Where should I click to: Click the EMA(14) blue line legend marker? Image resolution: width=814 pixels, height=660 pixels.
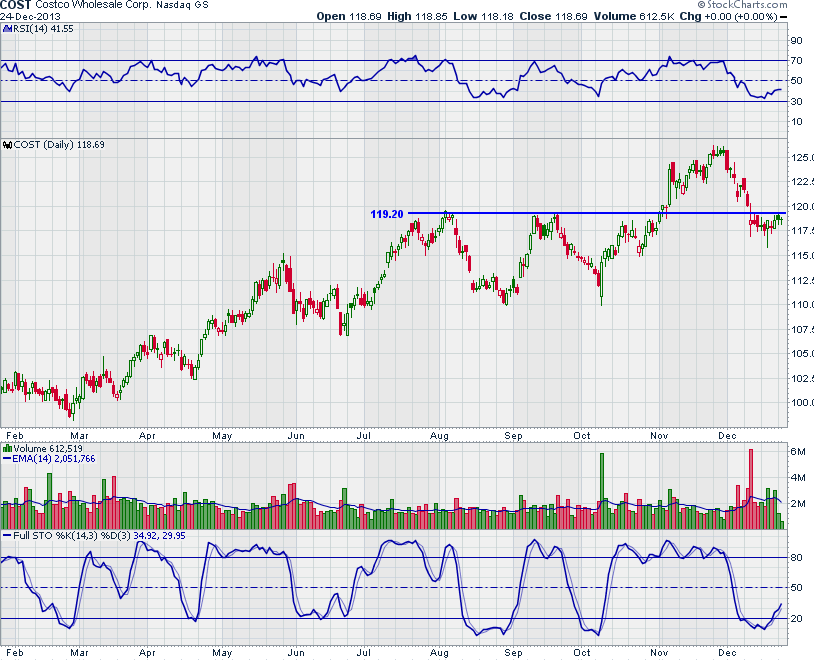tap(7, 459)
